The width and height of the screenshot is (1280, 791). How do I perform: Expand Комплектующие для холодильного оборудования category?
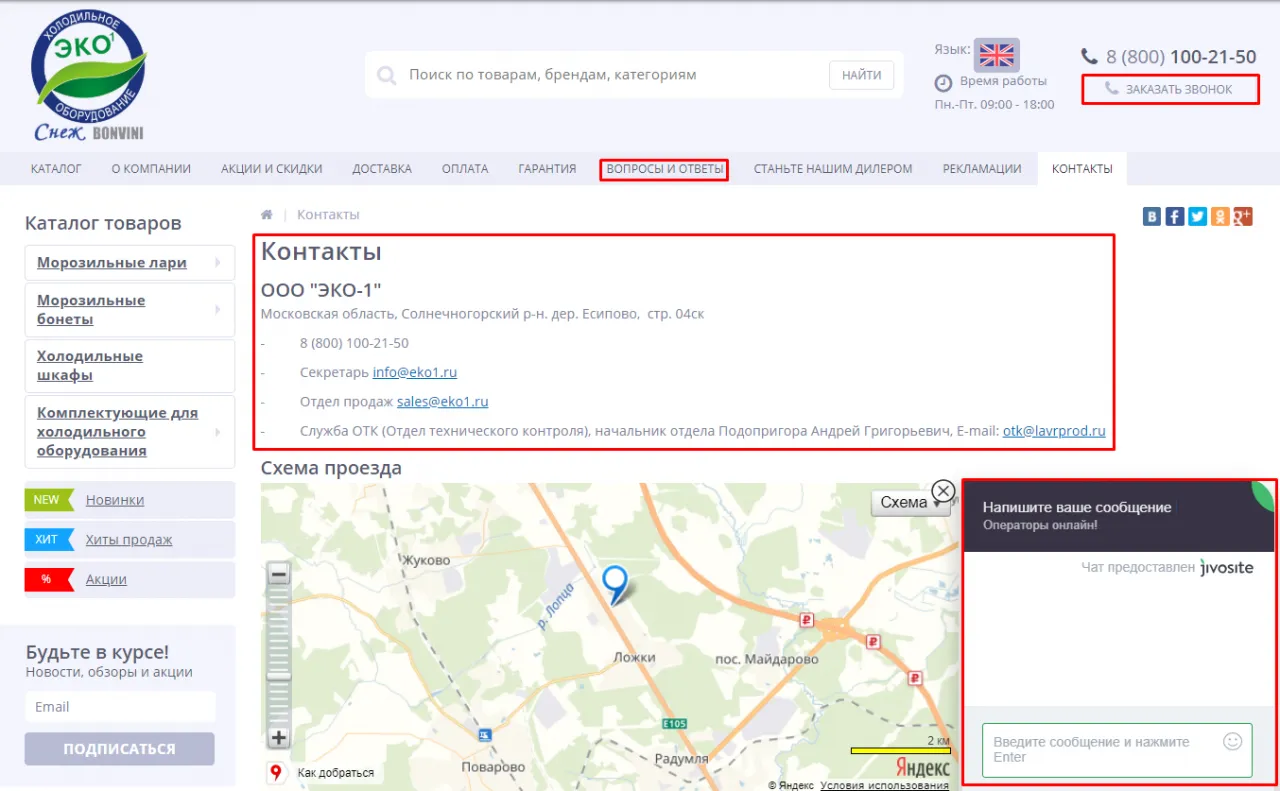pyautogui.click(x=217, y=432)
